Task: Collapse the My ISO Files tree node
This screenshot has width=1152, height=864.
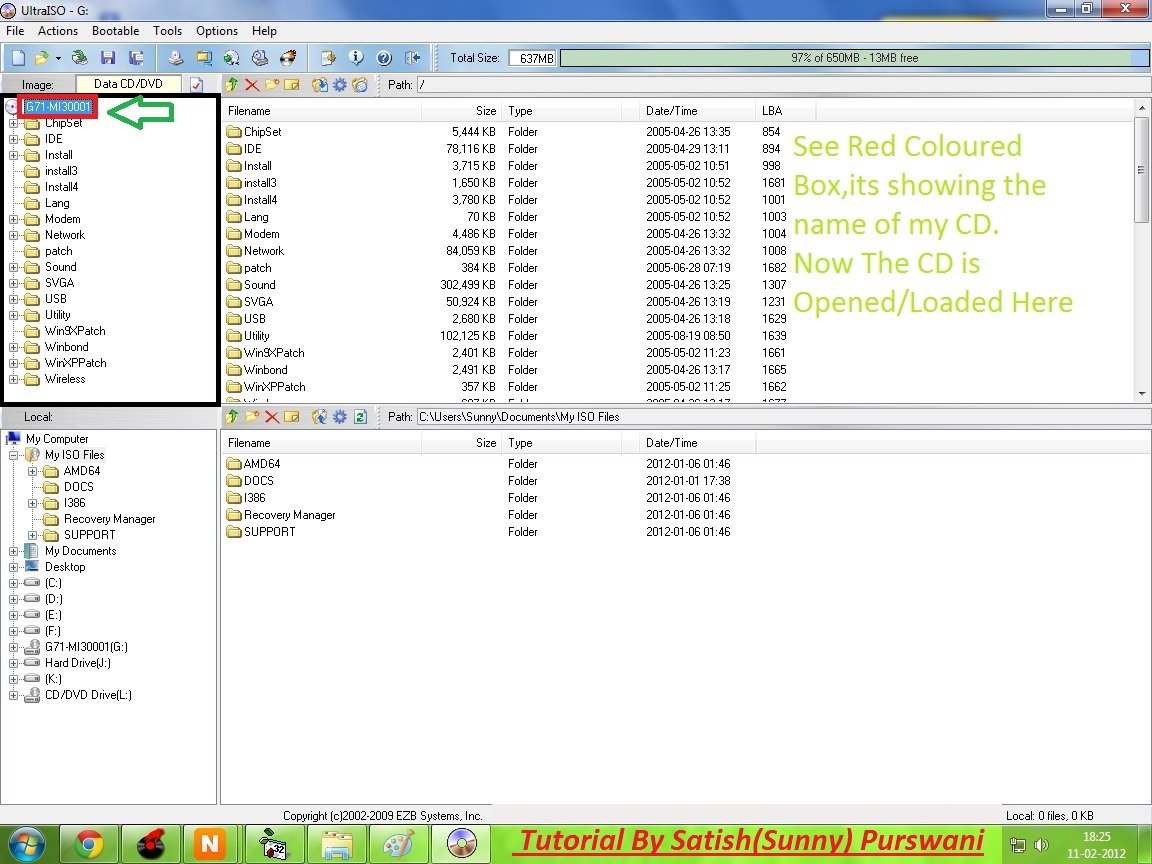Action: [x=13, y=455]
